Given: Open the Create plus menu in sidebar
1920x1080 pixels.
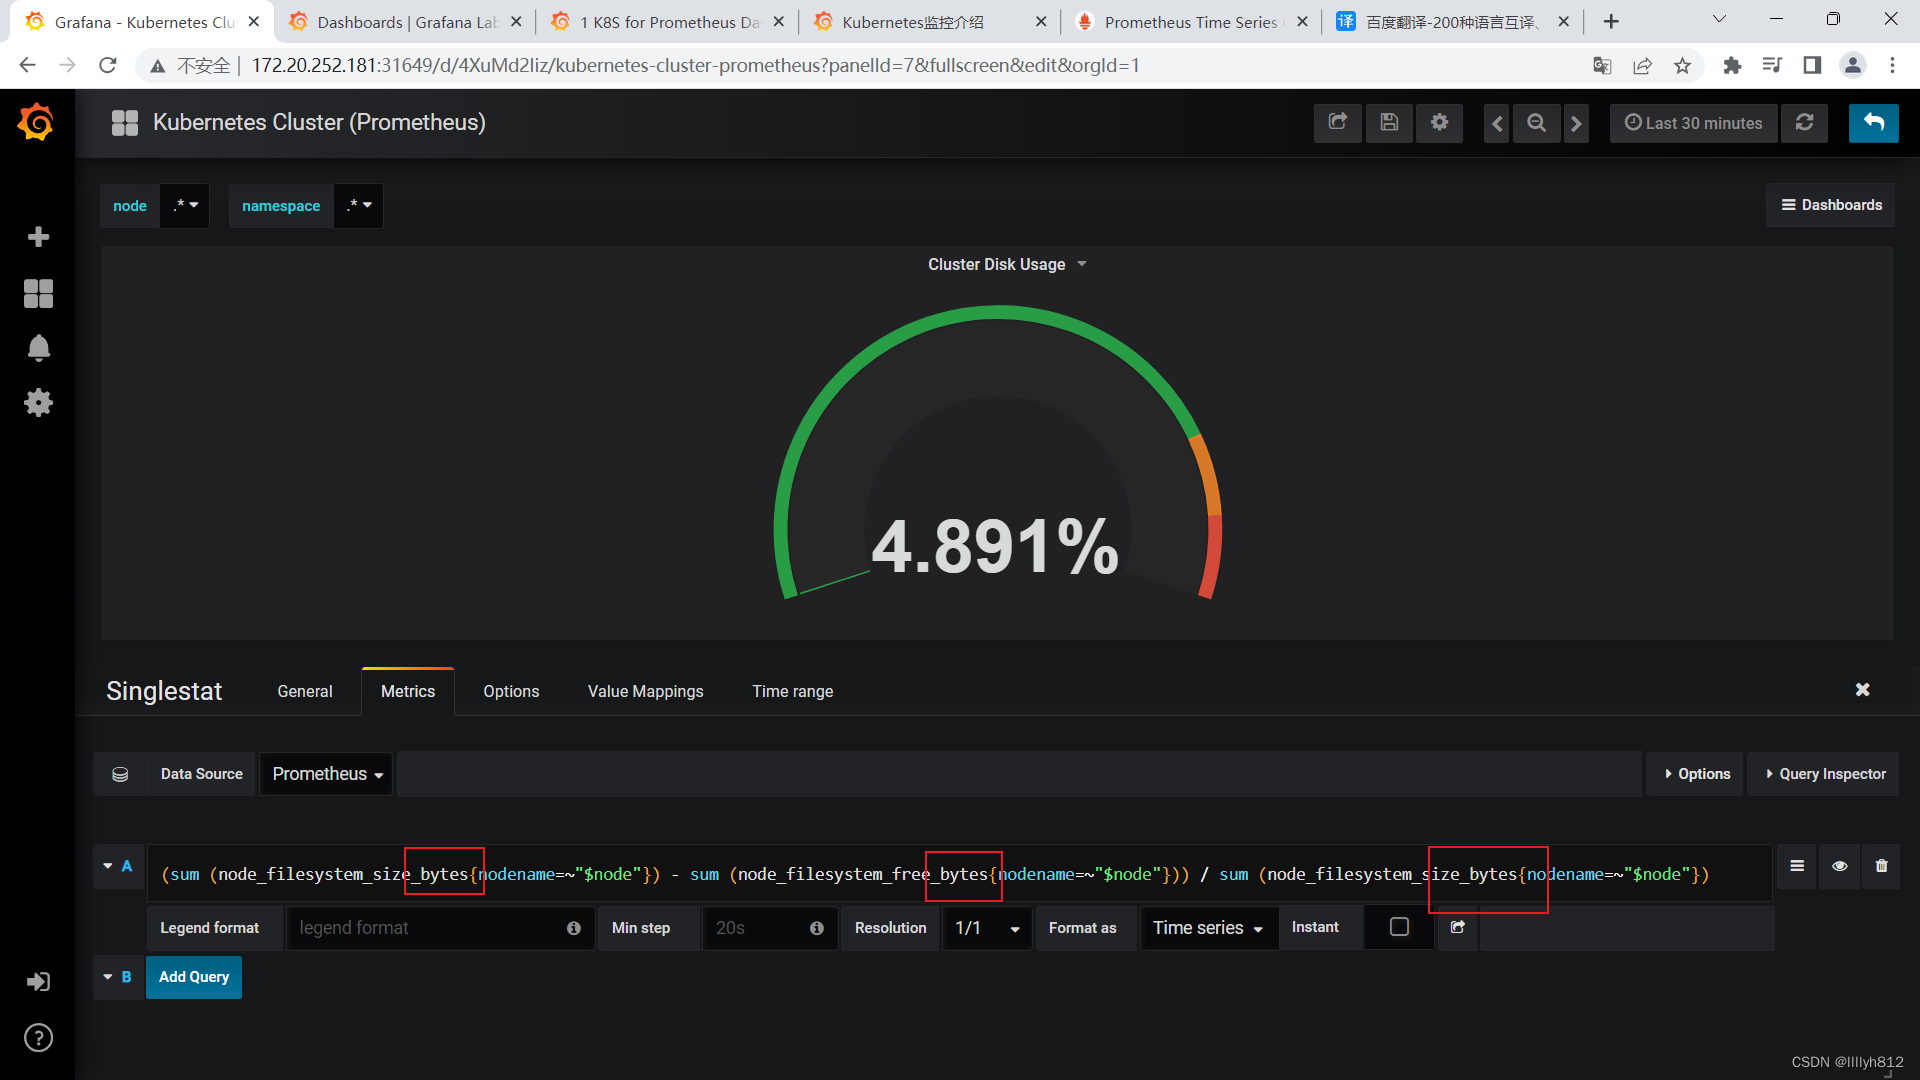Looking at the screenshot, I should [x=38, y=237].
